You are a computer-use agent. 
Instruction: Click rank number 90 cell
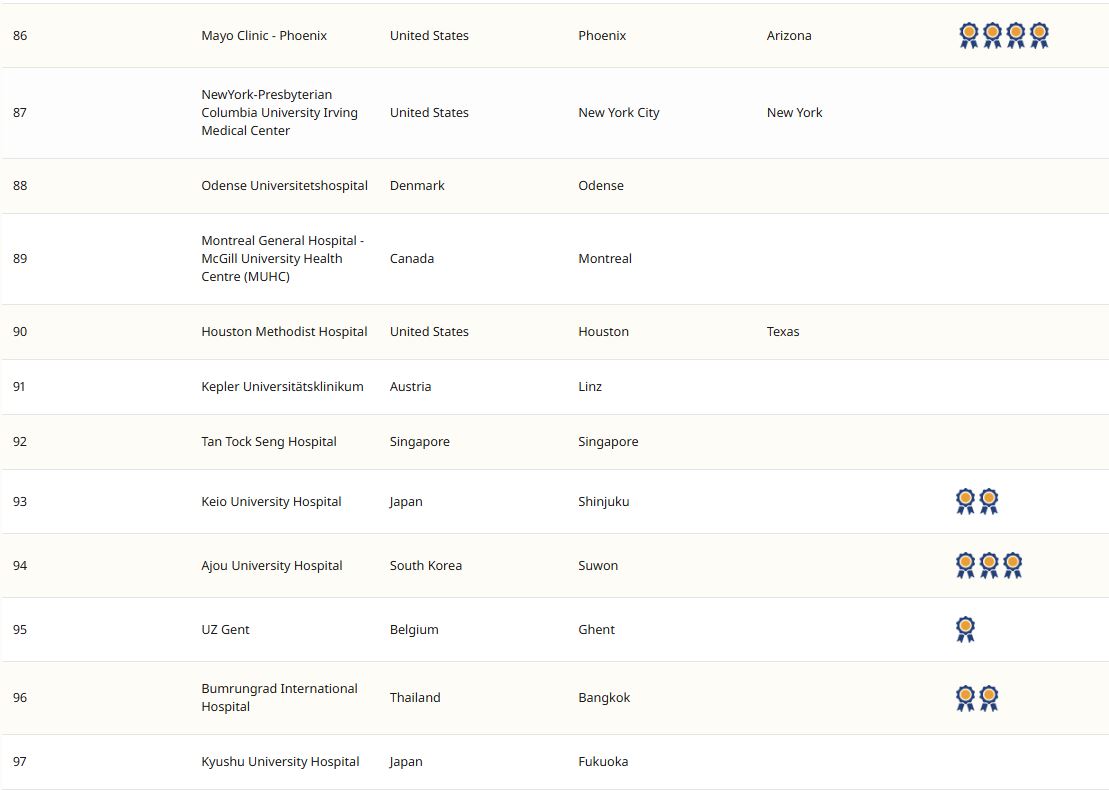(x=20, y=332)
